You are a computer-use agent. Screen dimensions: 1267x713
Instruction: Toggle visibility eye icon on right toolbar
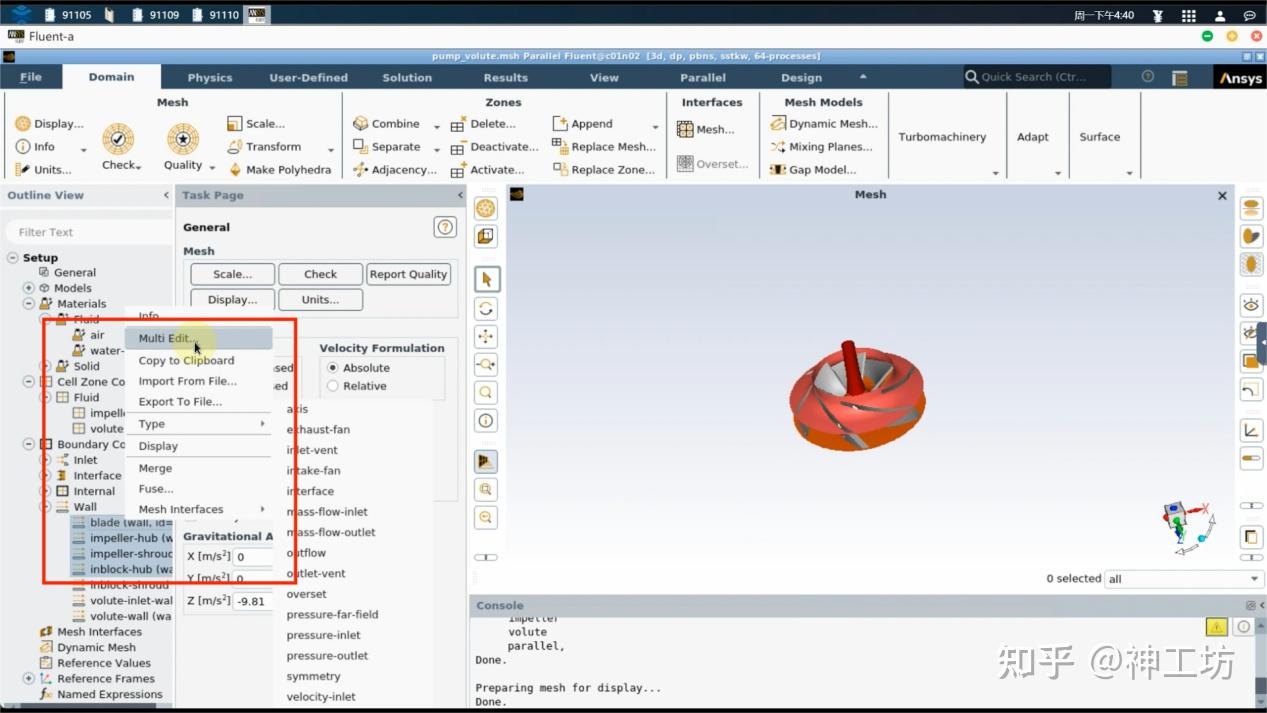click(x=1251, y=304)
